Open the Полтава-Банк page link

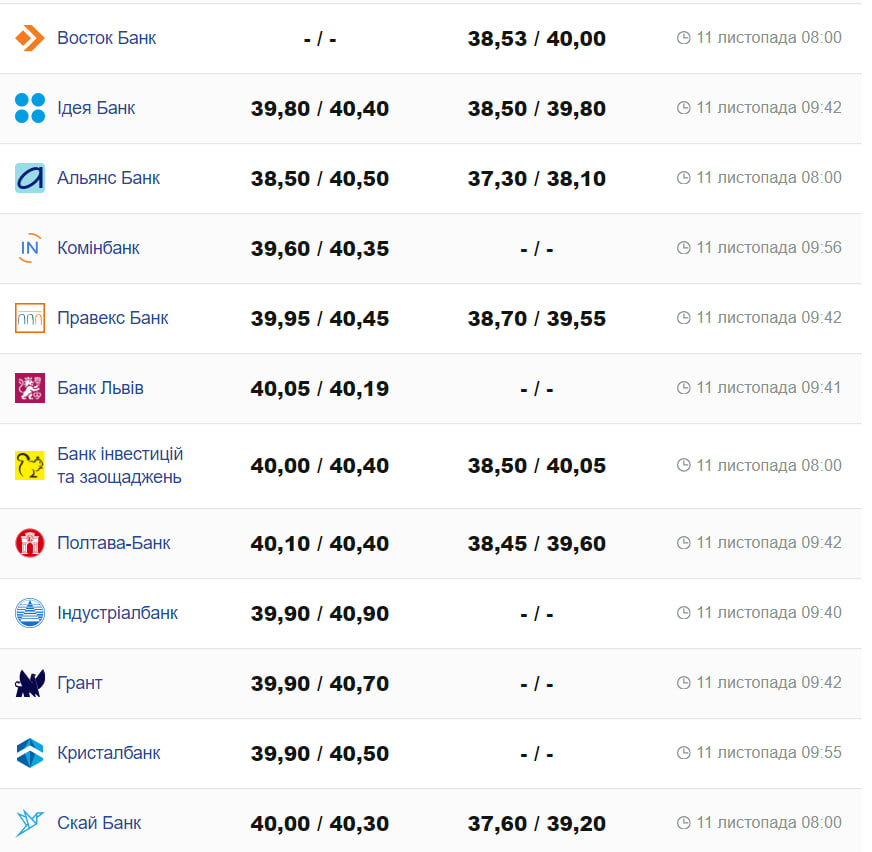pyautogui.click(x=114, y=543)
